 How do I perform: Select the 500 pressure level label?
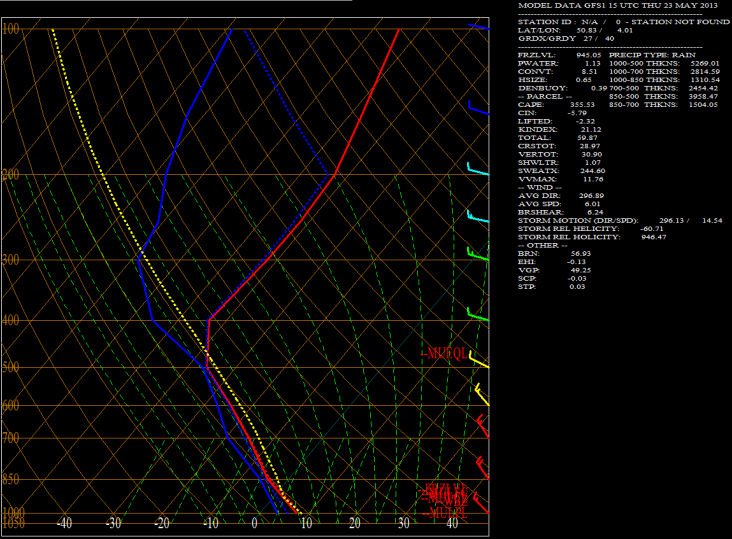tap(11, 367)
